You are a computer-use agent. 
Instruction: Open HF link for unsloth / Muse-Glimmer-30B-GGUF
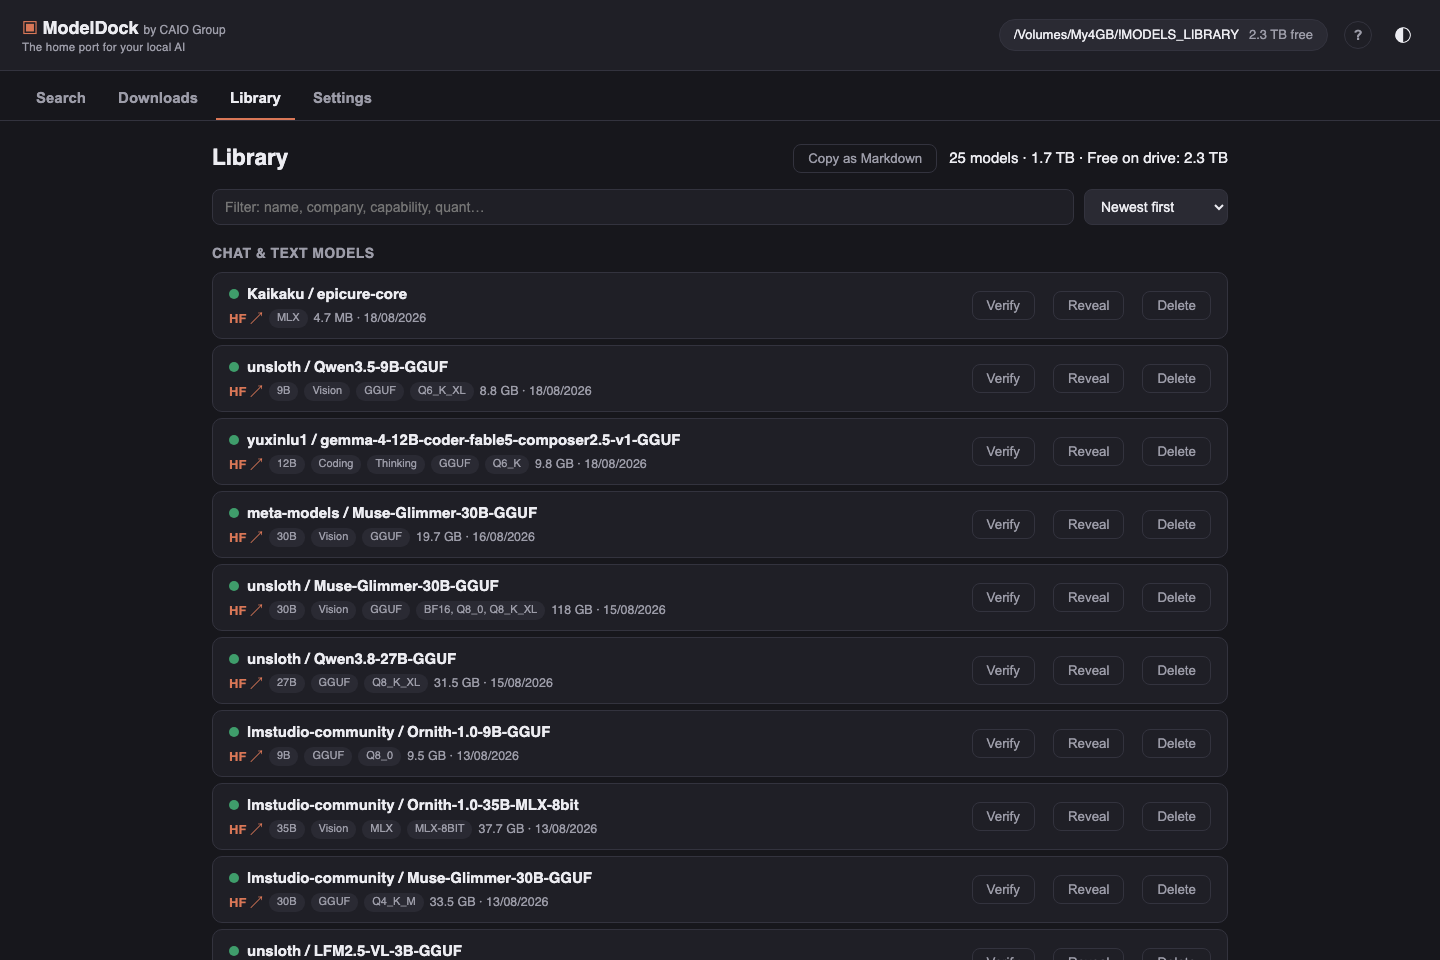pyautogui.click(x=245, y=610)
